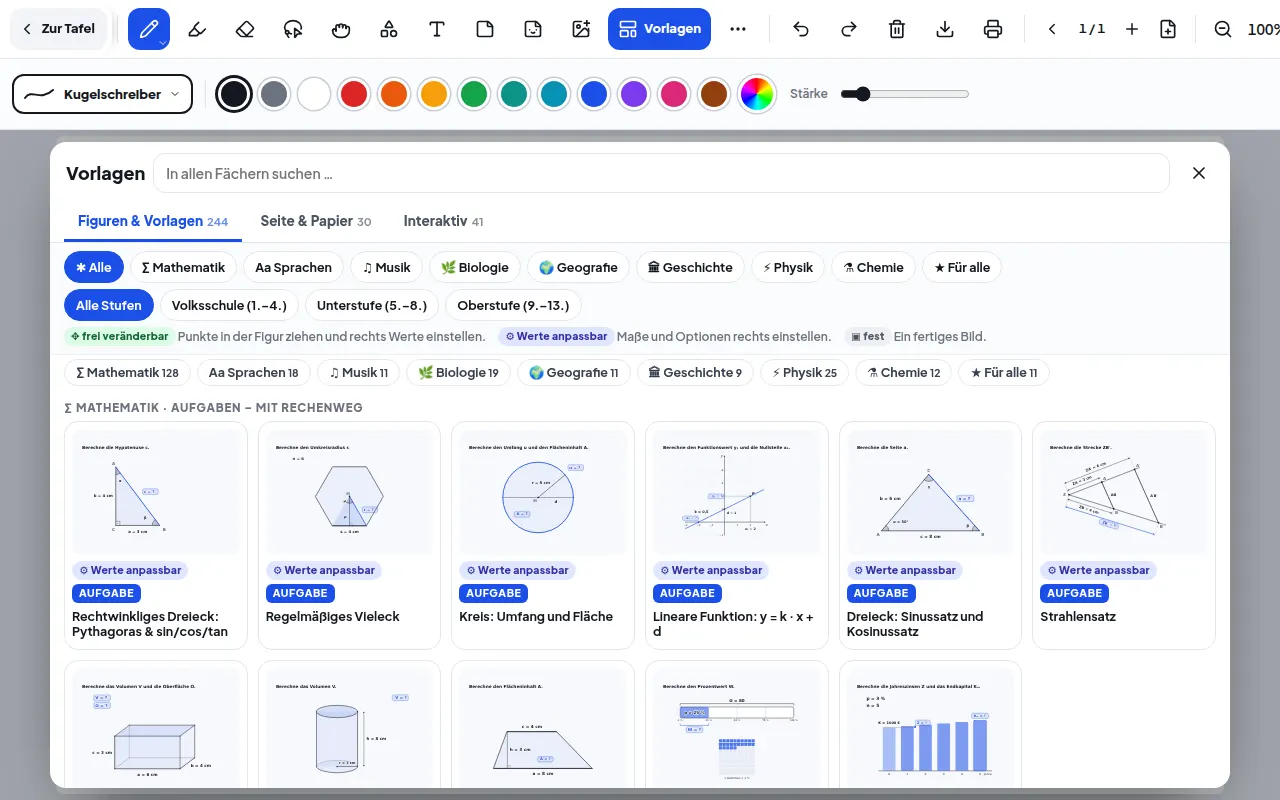Pick the red color swatch

click(x=353, y=94)
